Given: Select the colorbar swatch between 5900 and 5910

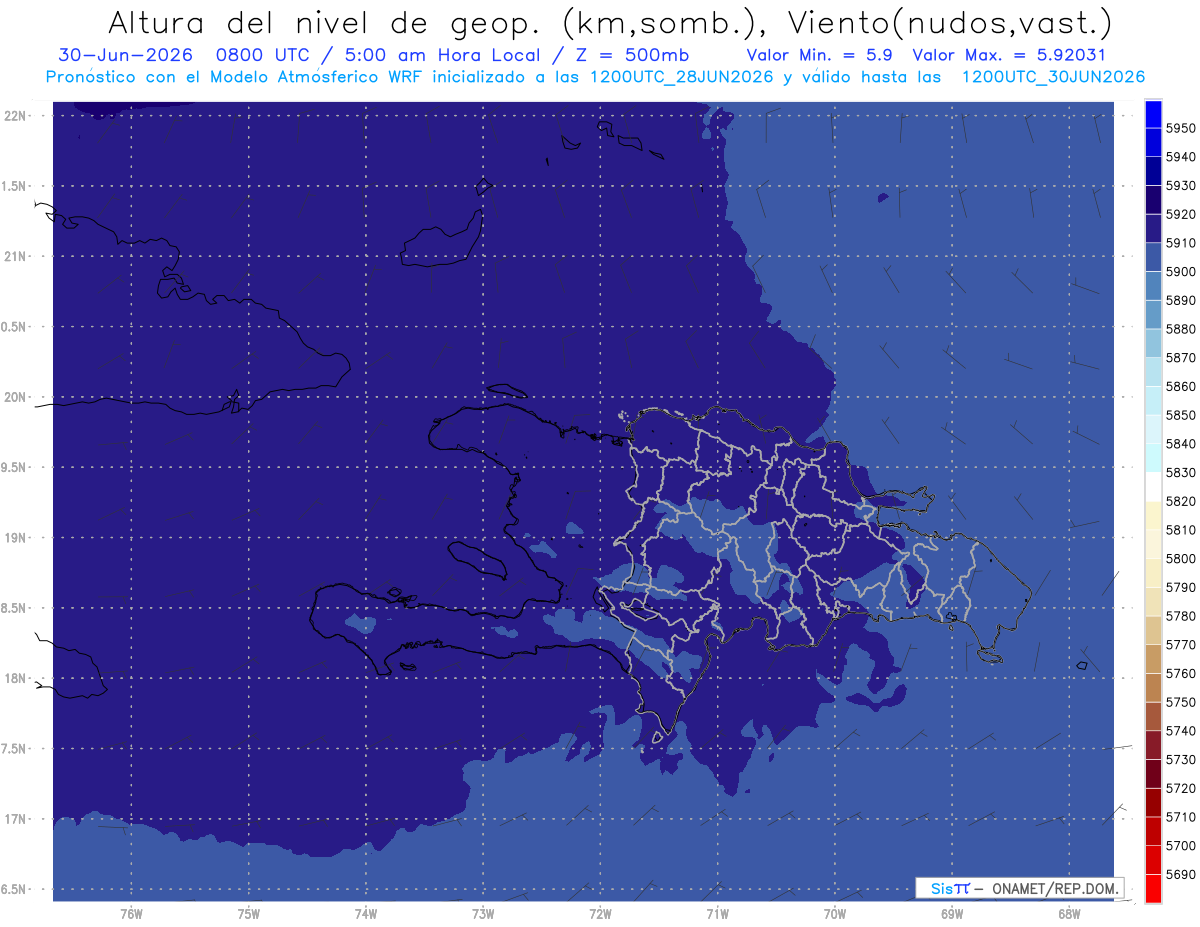Looking at the screenshot, I should click(x=1153, y=257).
